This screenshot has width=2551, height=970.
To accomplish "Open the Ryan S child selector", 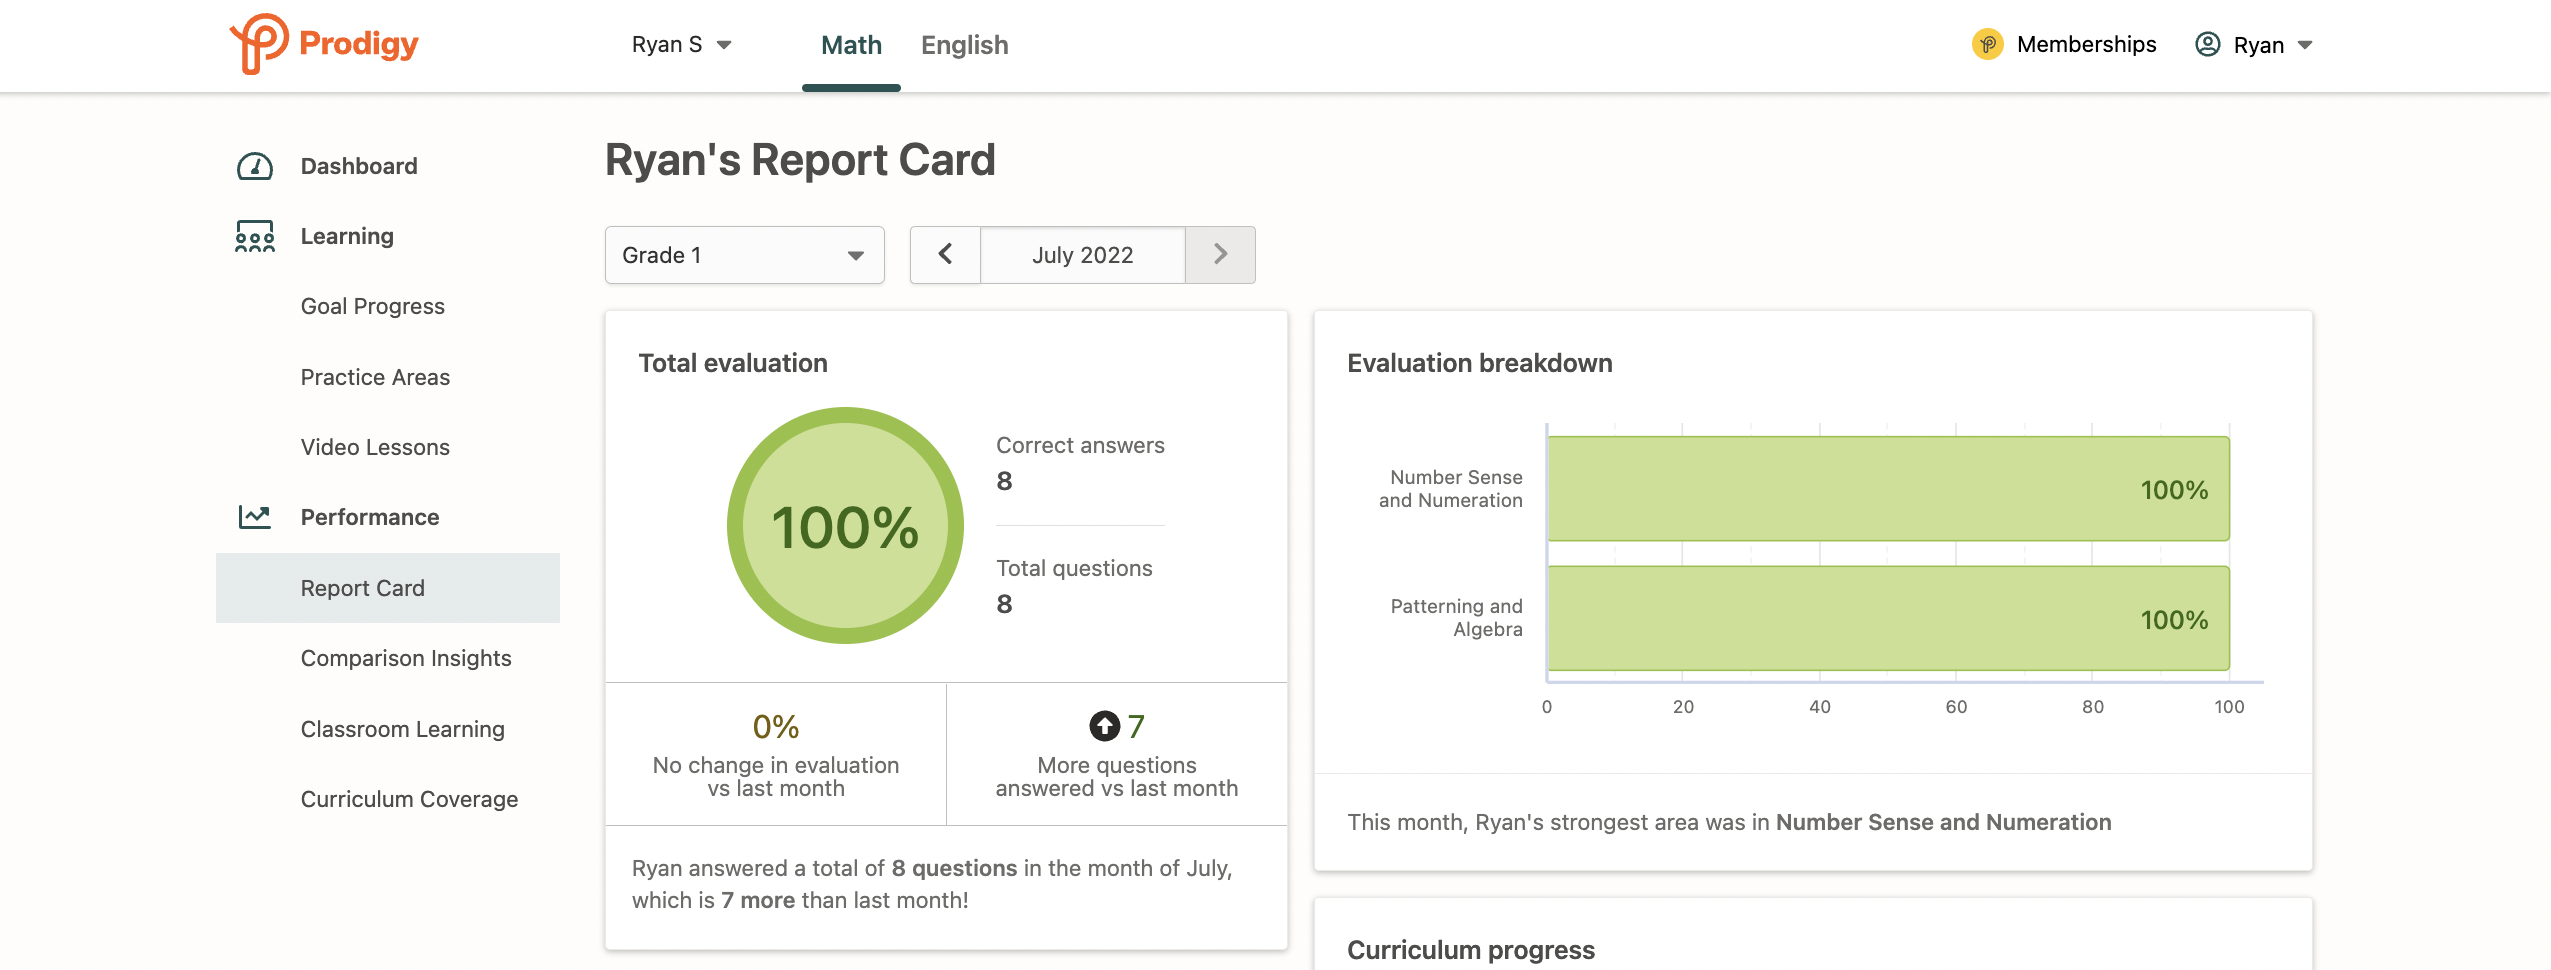I will [x=681, y=45].
